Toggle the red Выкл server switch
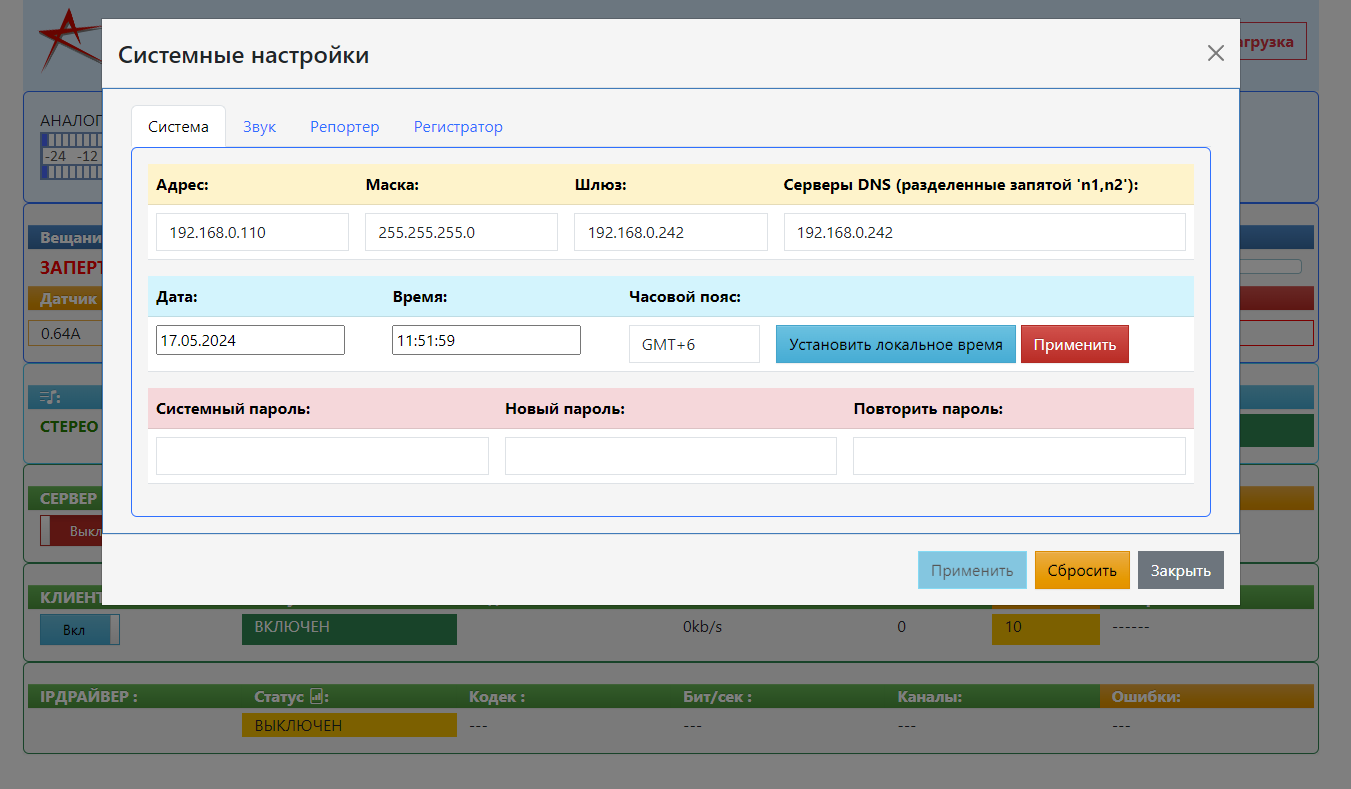Image resolution: width=1351 pixels, height=789 pixels. 70,531
